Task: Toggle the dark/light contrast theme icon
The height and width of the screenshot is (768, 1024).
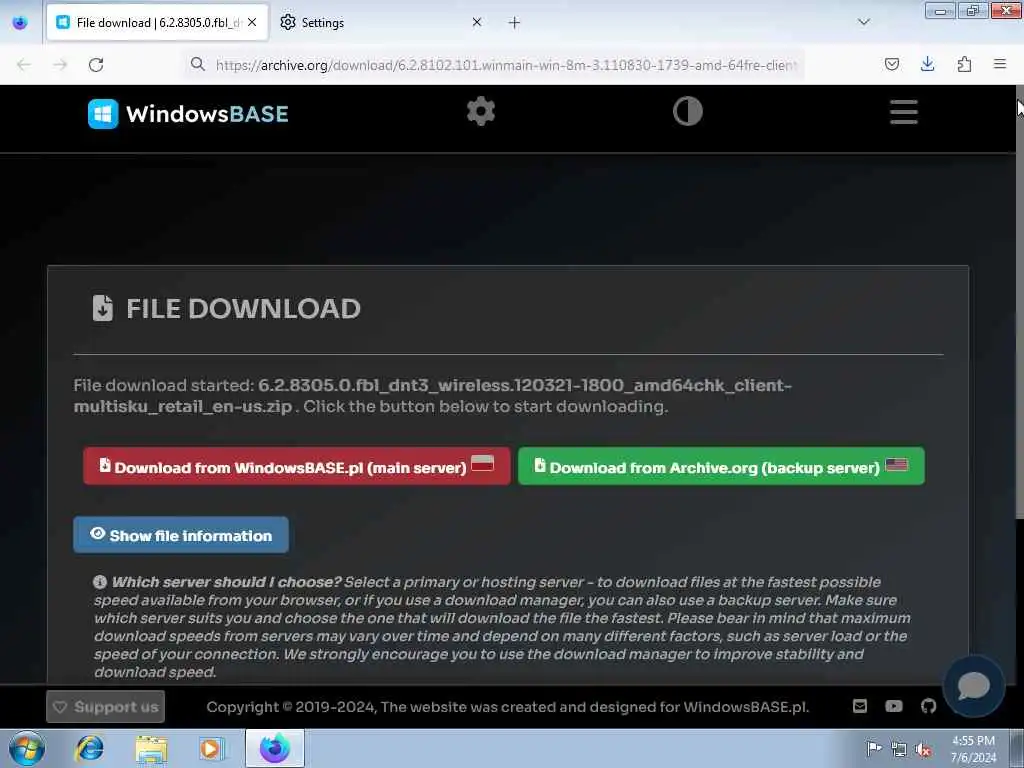Action: tap(688, 112)
